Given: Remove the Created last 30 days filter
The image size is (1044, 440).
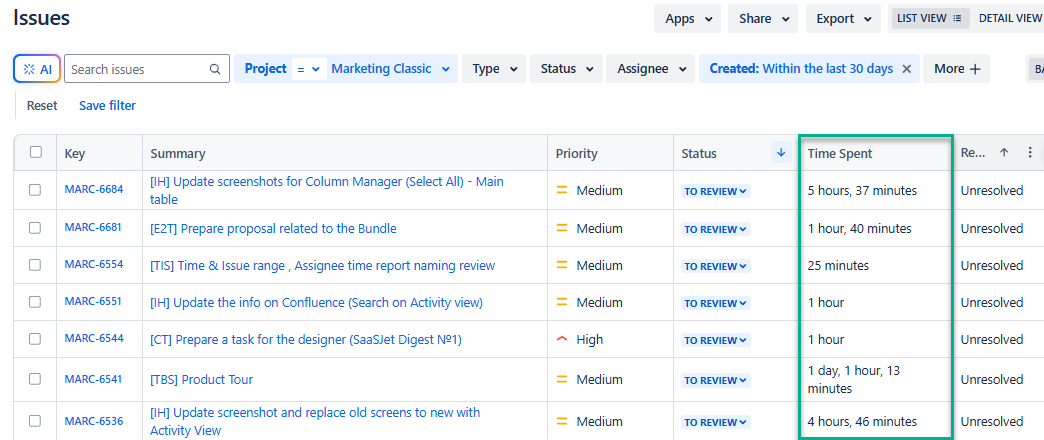Looking at the screenshot, I should 906,69.
